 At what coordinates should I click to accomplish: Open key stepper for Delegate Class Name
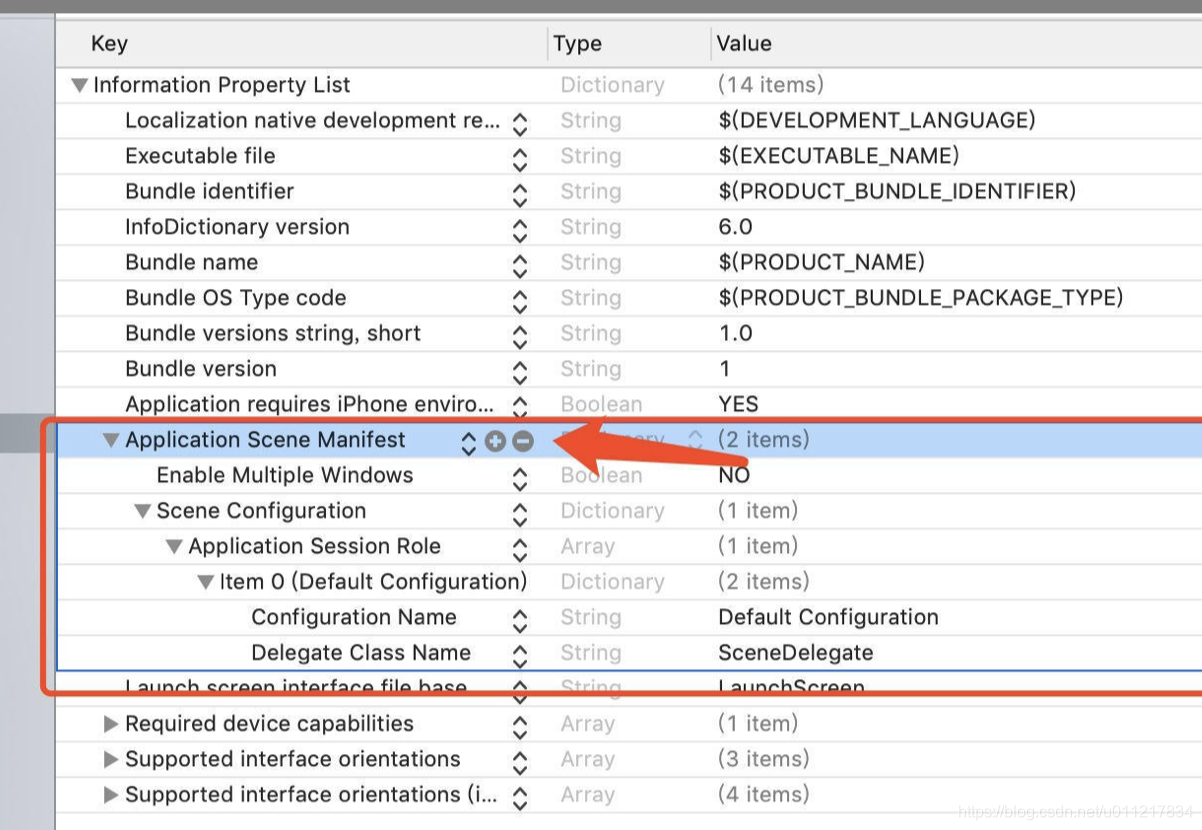pos(520,656)
